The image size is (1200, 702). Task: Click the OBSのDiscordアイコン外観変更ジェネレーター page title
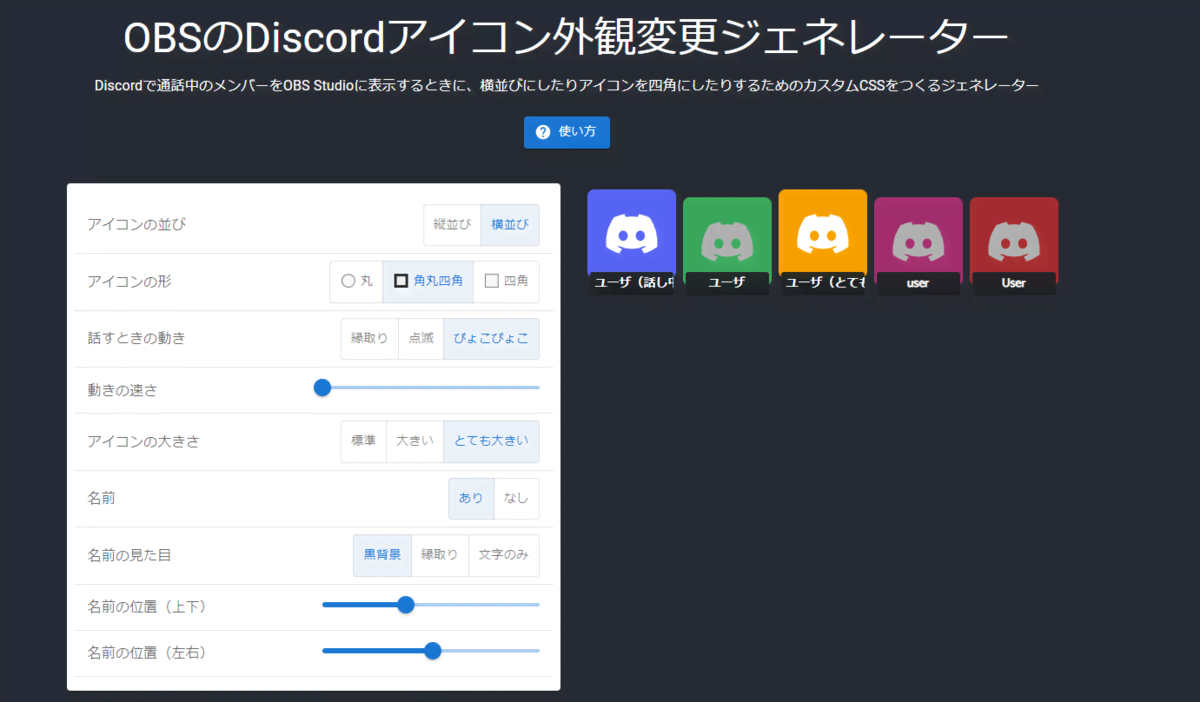(566, 38)
